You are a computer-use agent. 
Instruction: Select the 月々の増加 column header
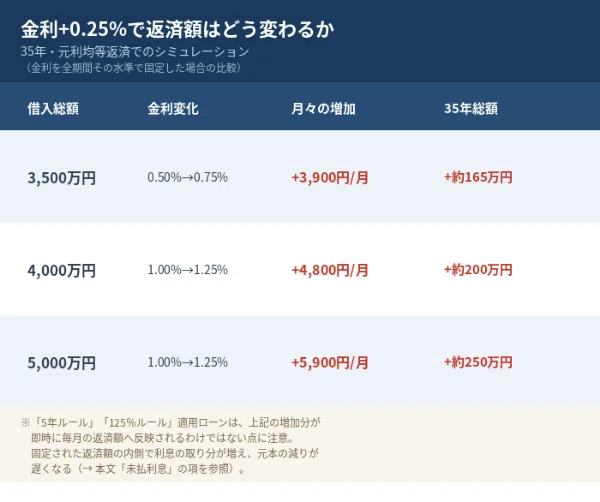point(323,109)
